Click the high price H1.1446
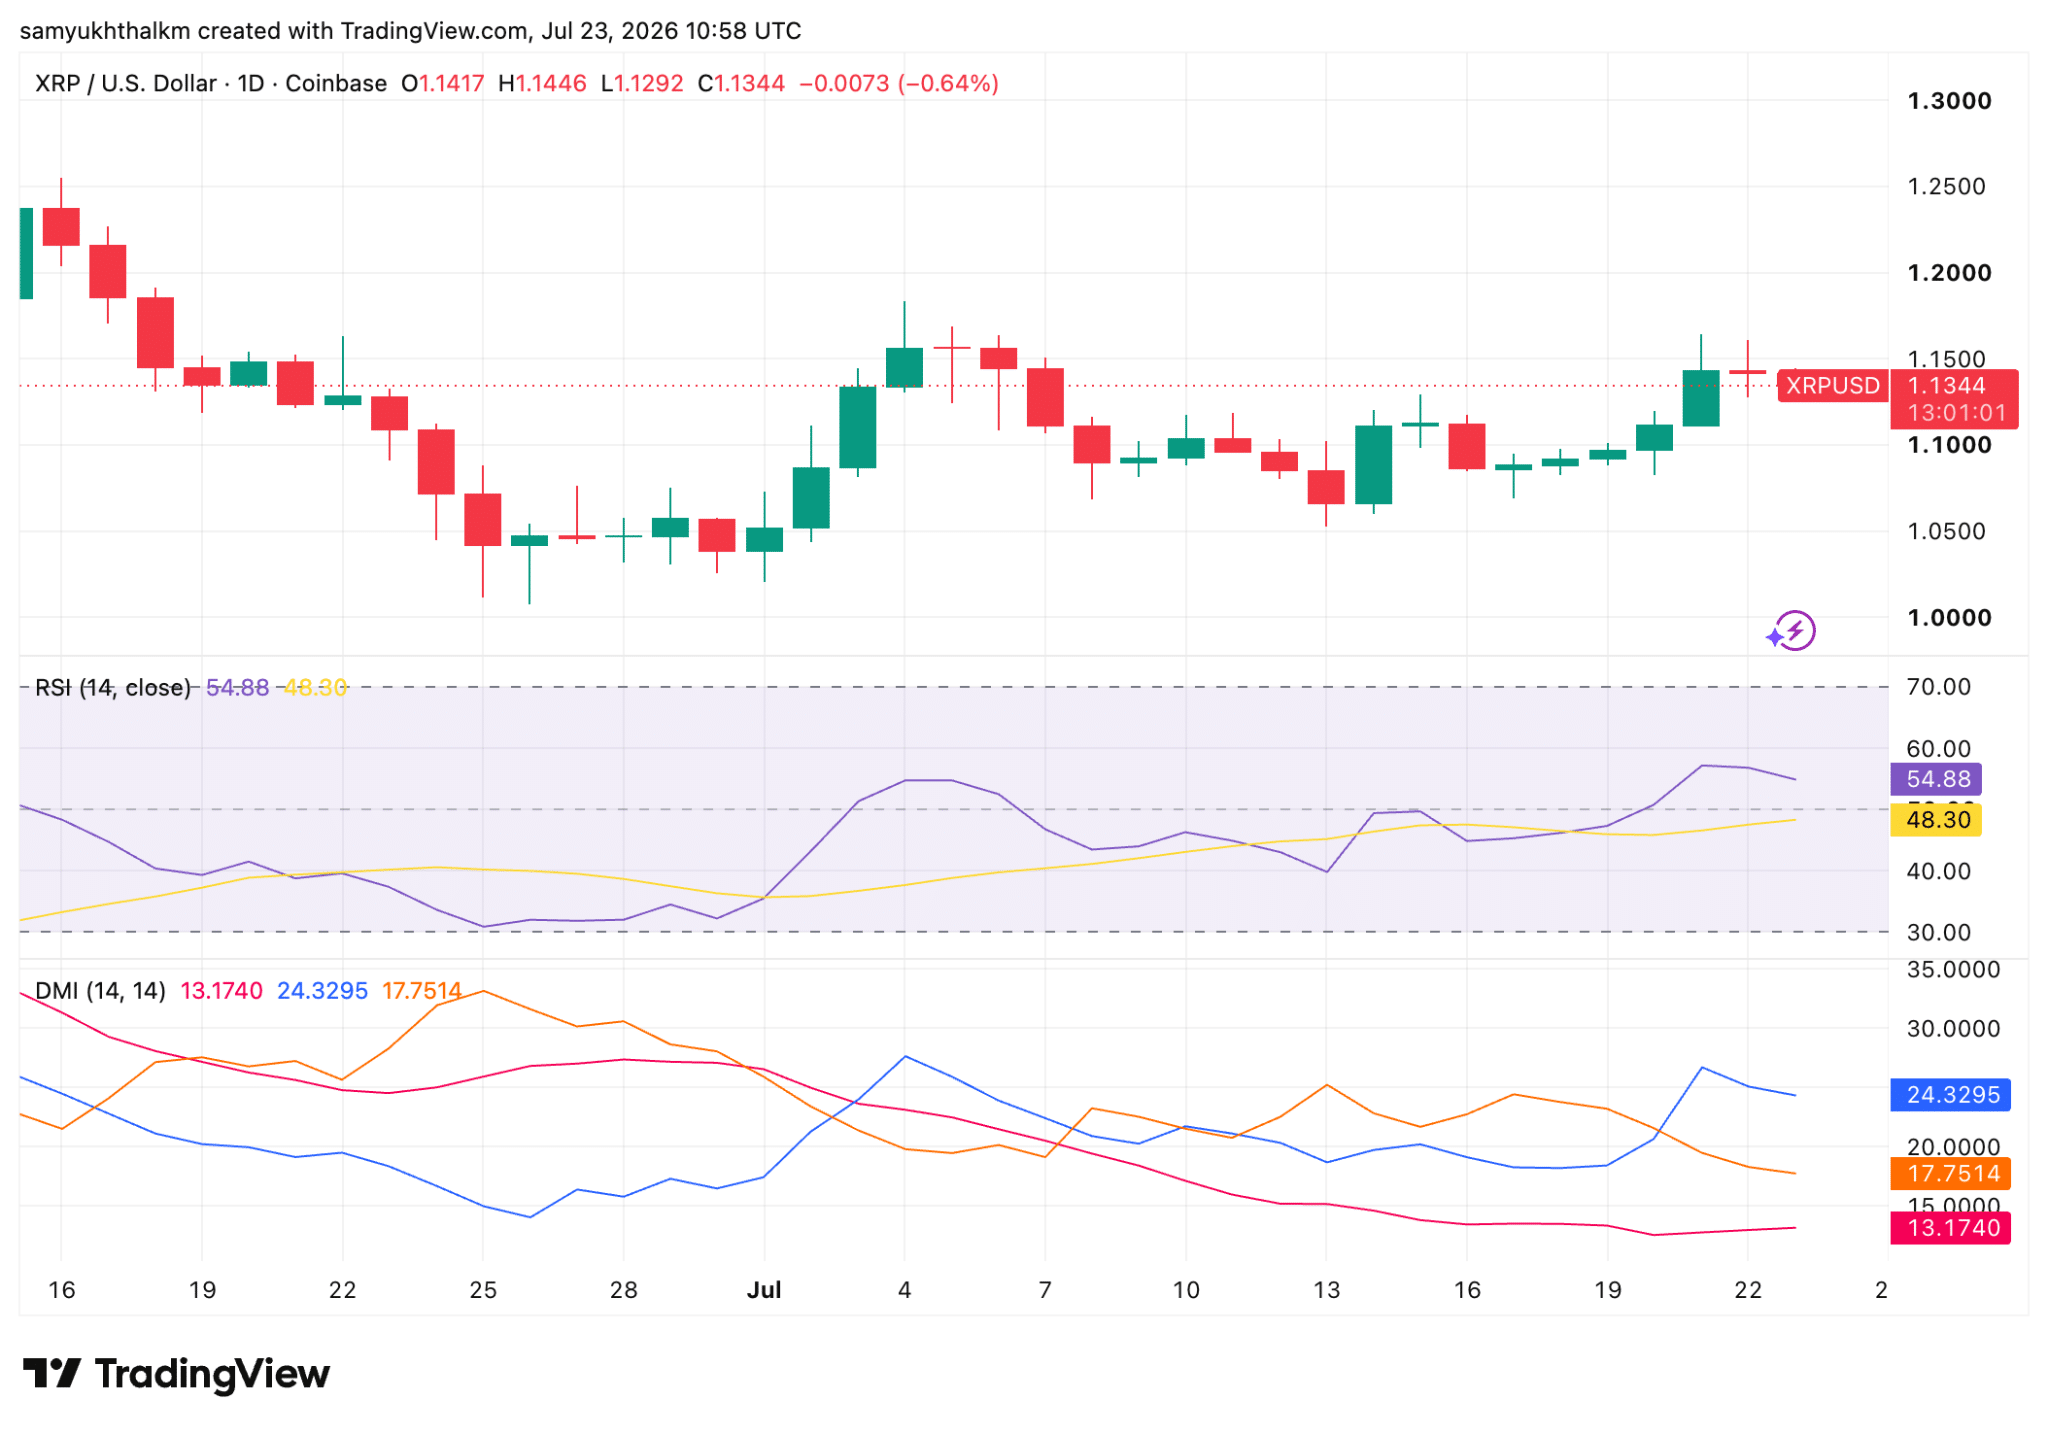2048x1432 pixels. point(542,83)
